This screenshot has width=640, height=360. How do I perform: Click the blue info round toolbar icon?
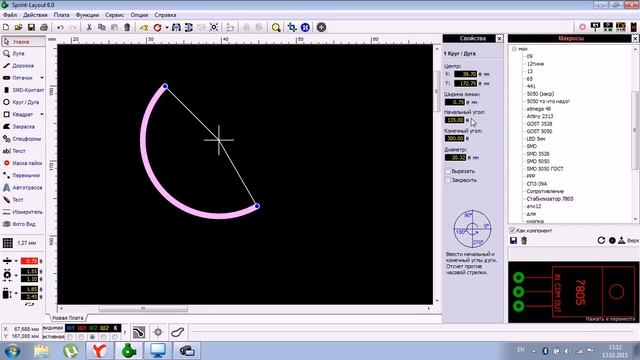click(x=305, y=27)
